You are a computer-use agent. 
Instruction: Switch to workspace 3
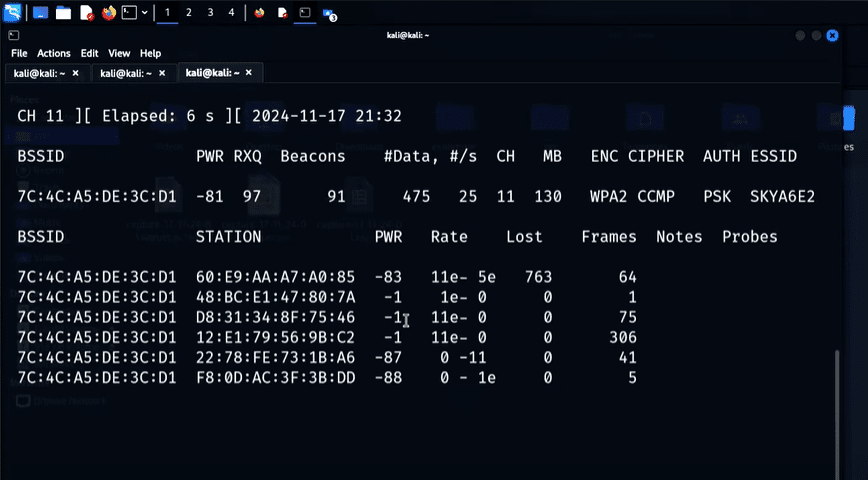coord(210,13)
